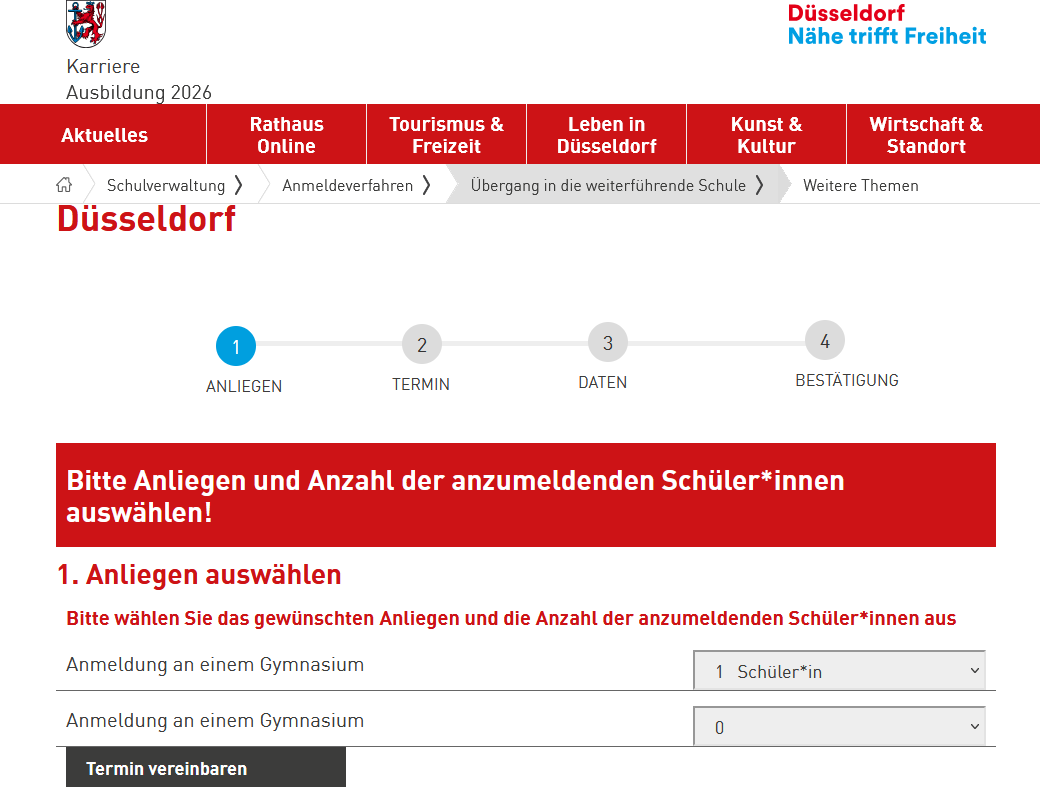The image size is (1040, 810).
Task: Open the '1 Schüler*in' dropdown
Action: 839,671
